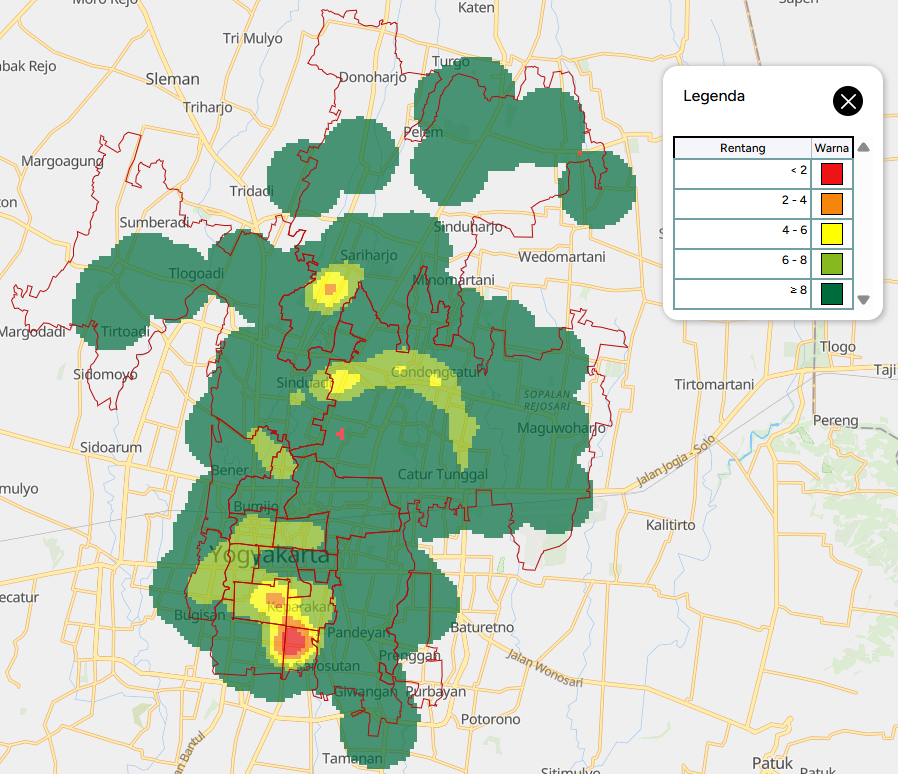This screenshot has width=898, height=774.
Task: Select the '6 - 8' range cell
Action: pos(742,264)
